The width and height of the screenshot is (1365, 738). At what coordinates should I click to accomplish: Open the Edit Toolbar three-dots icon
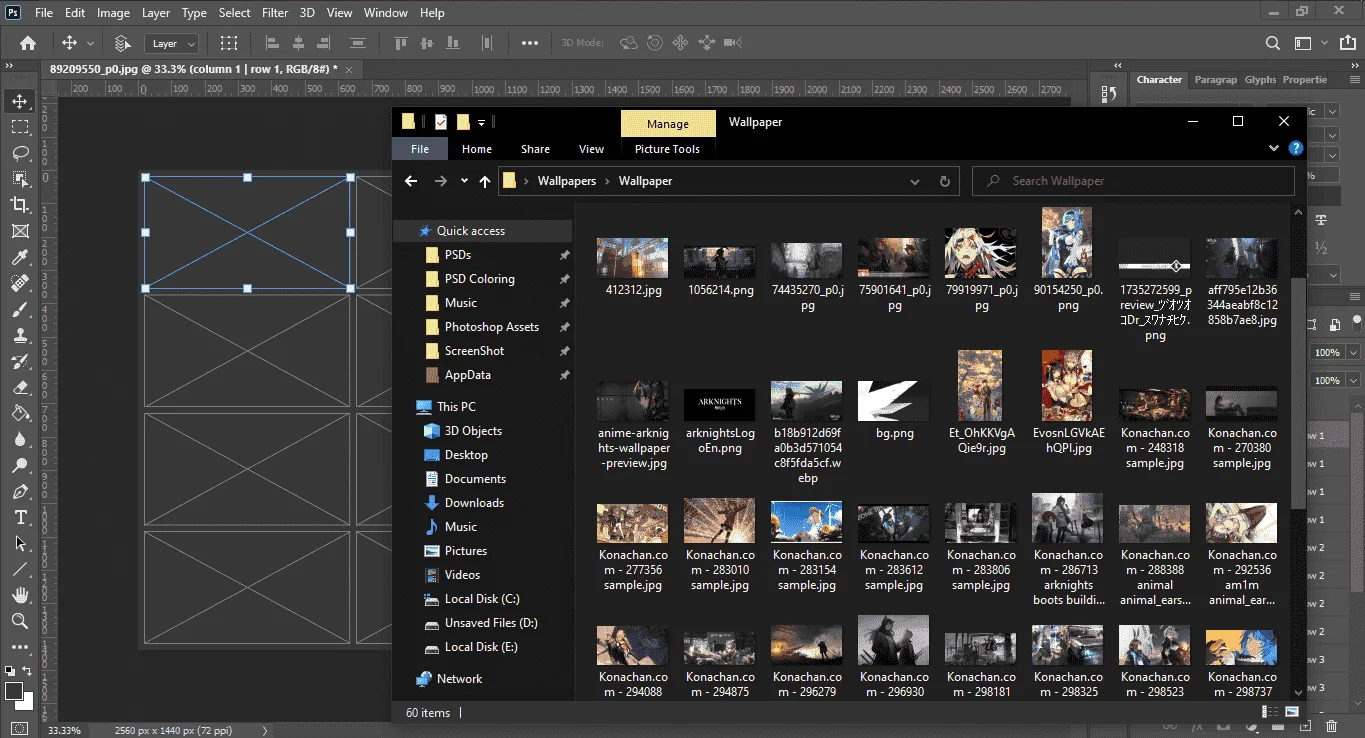[x=19, y=648]
